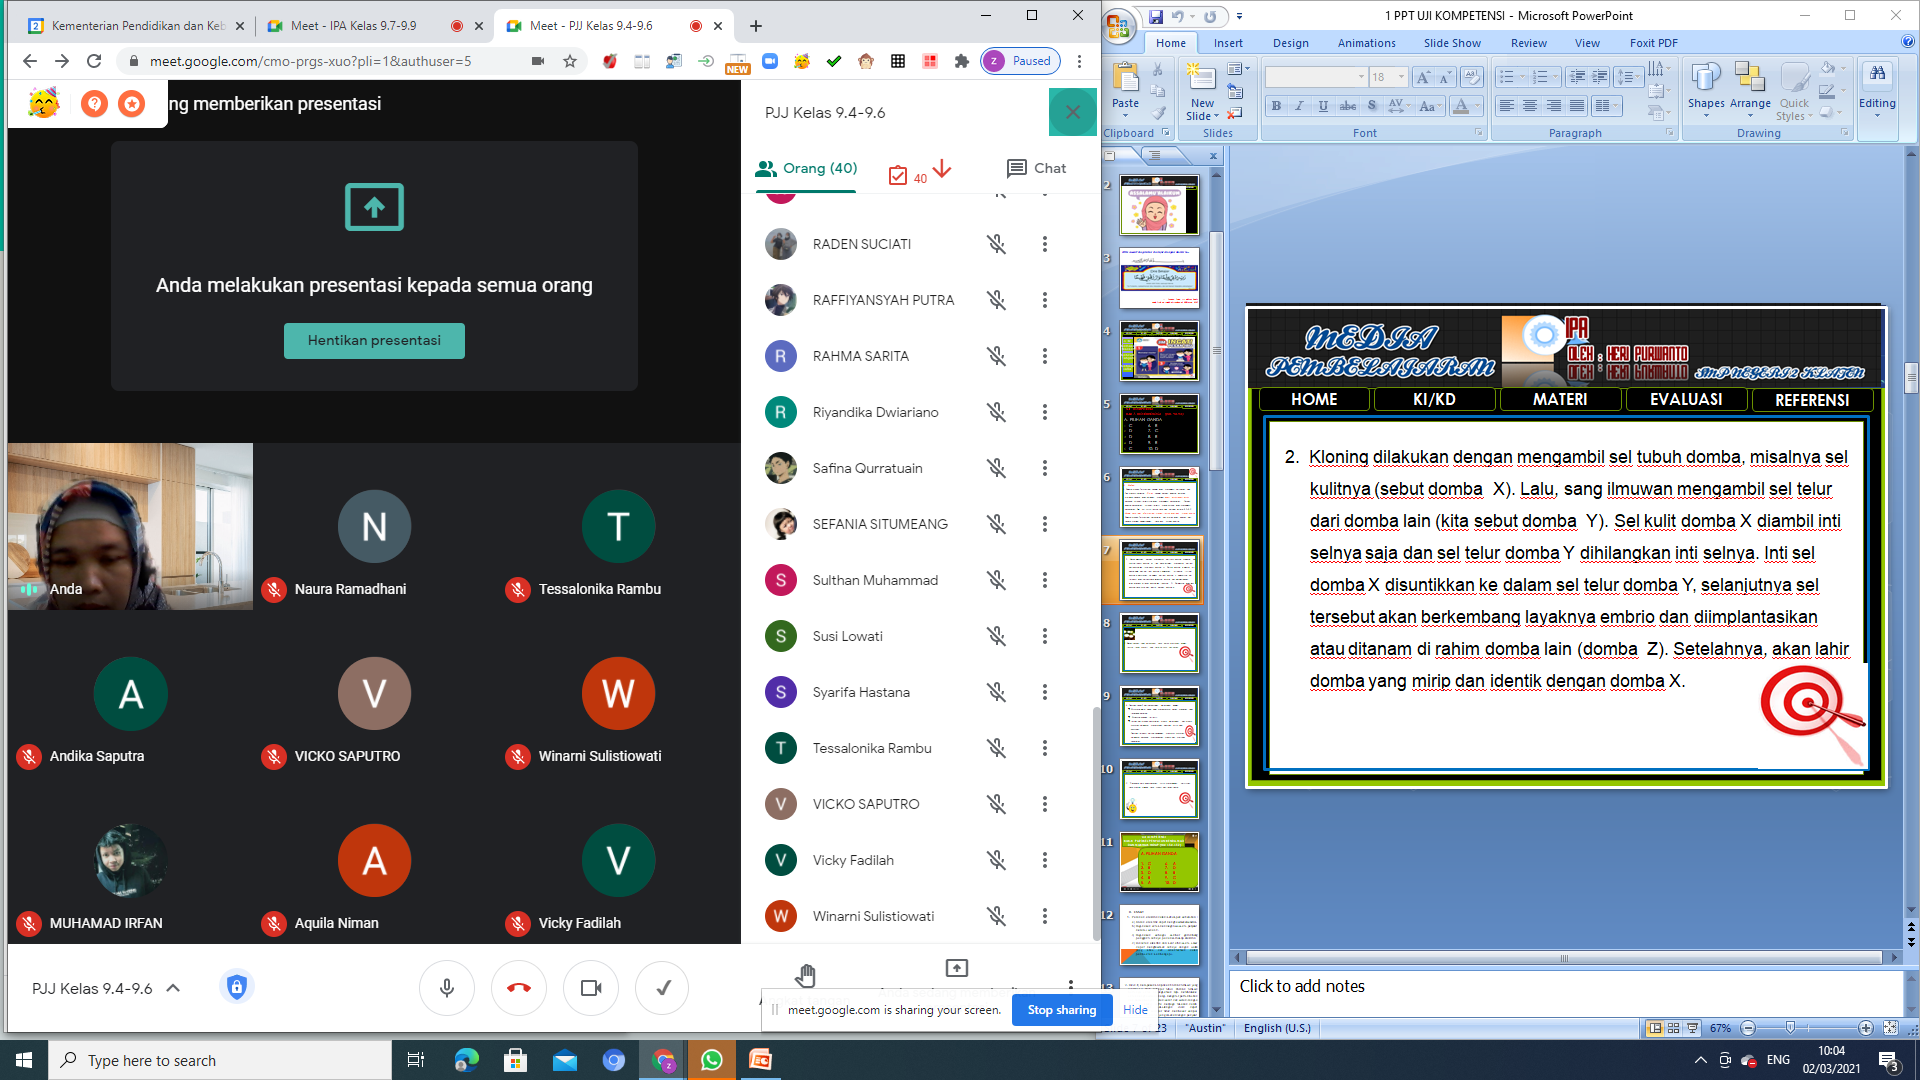Click the Bold formatting icon
The width and height of the screenshot is (1920, 1080).
[1276, 106]
